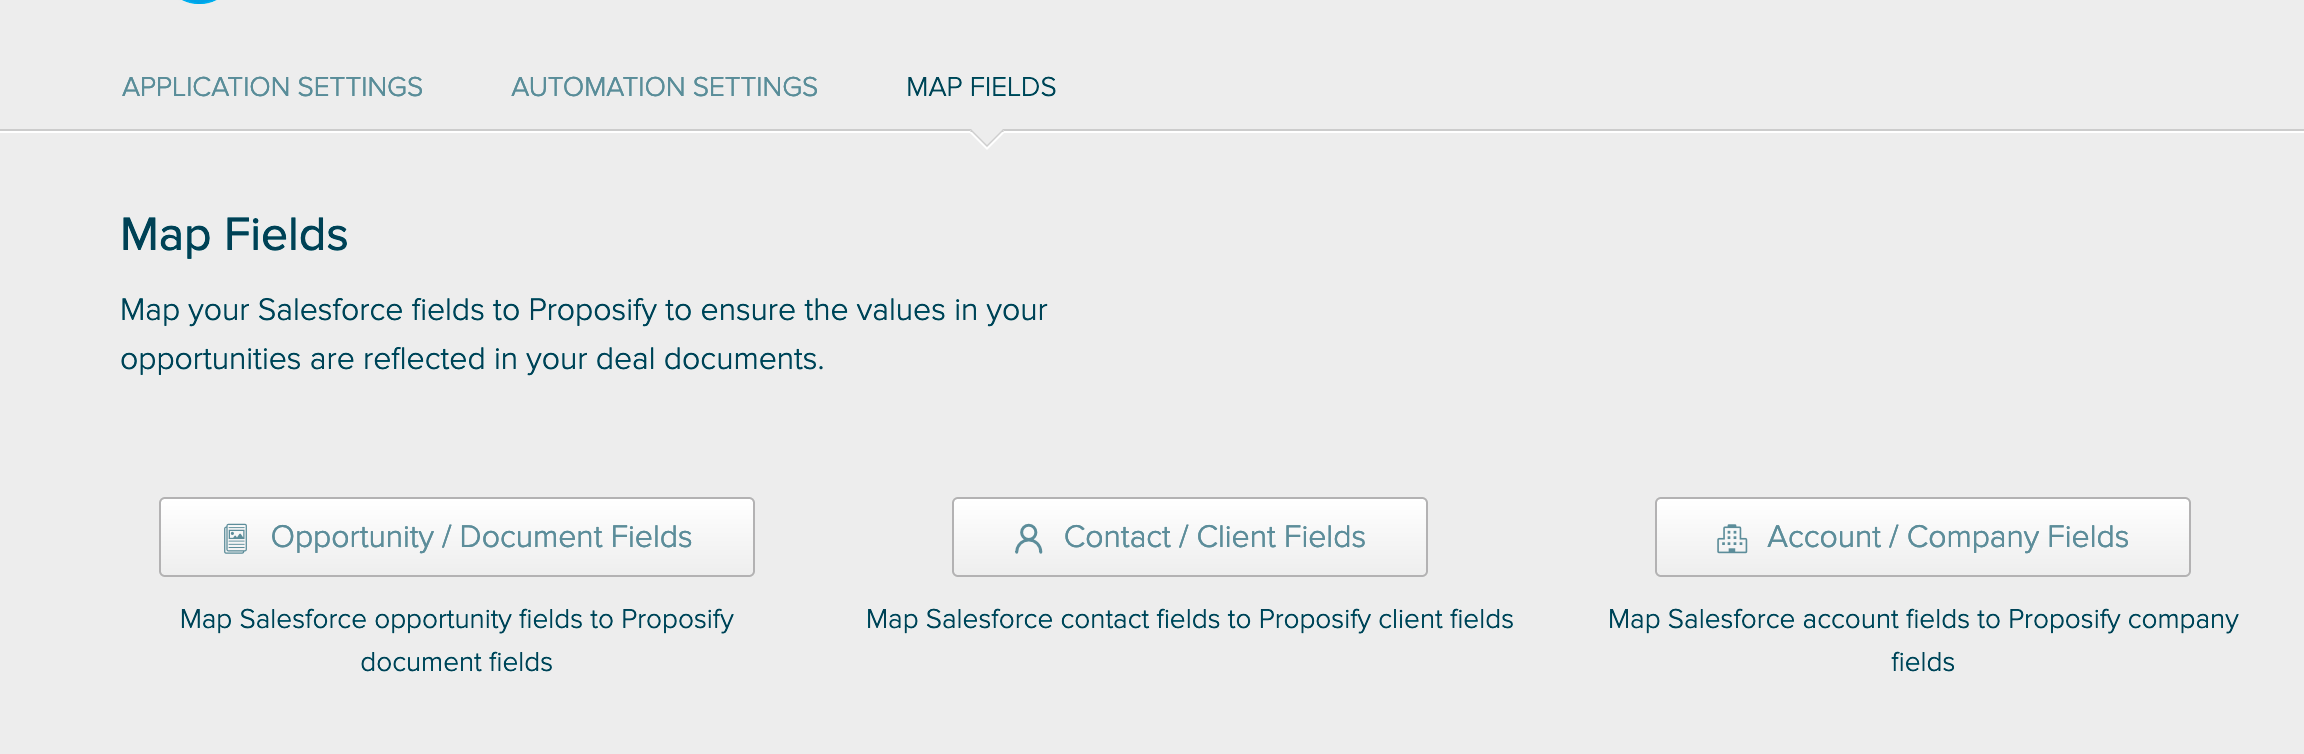Switch to the Application Settings tab
Viewport: 2304px width, 754px height.
pyautogui.click(x=272, y=87)
